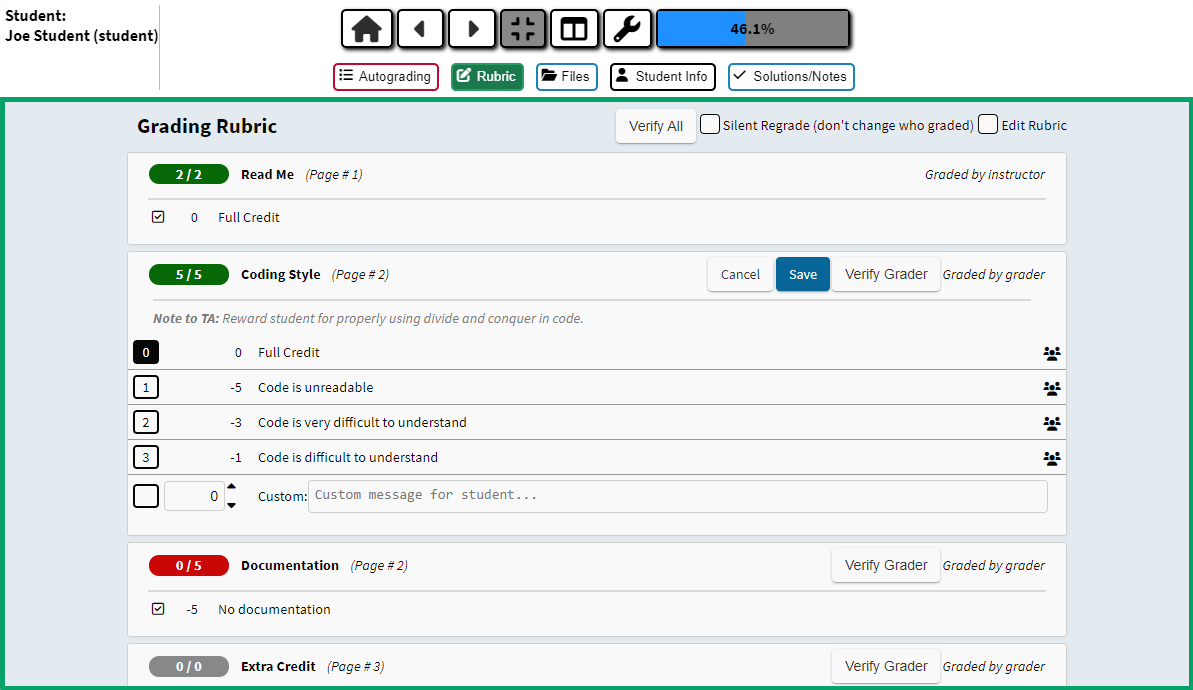Click the Joe Student name text
Viewport: 1193px width, 690px height.
[x=81, y=36]
